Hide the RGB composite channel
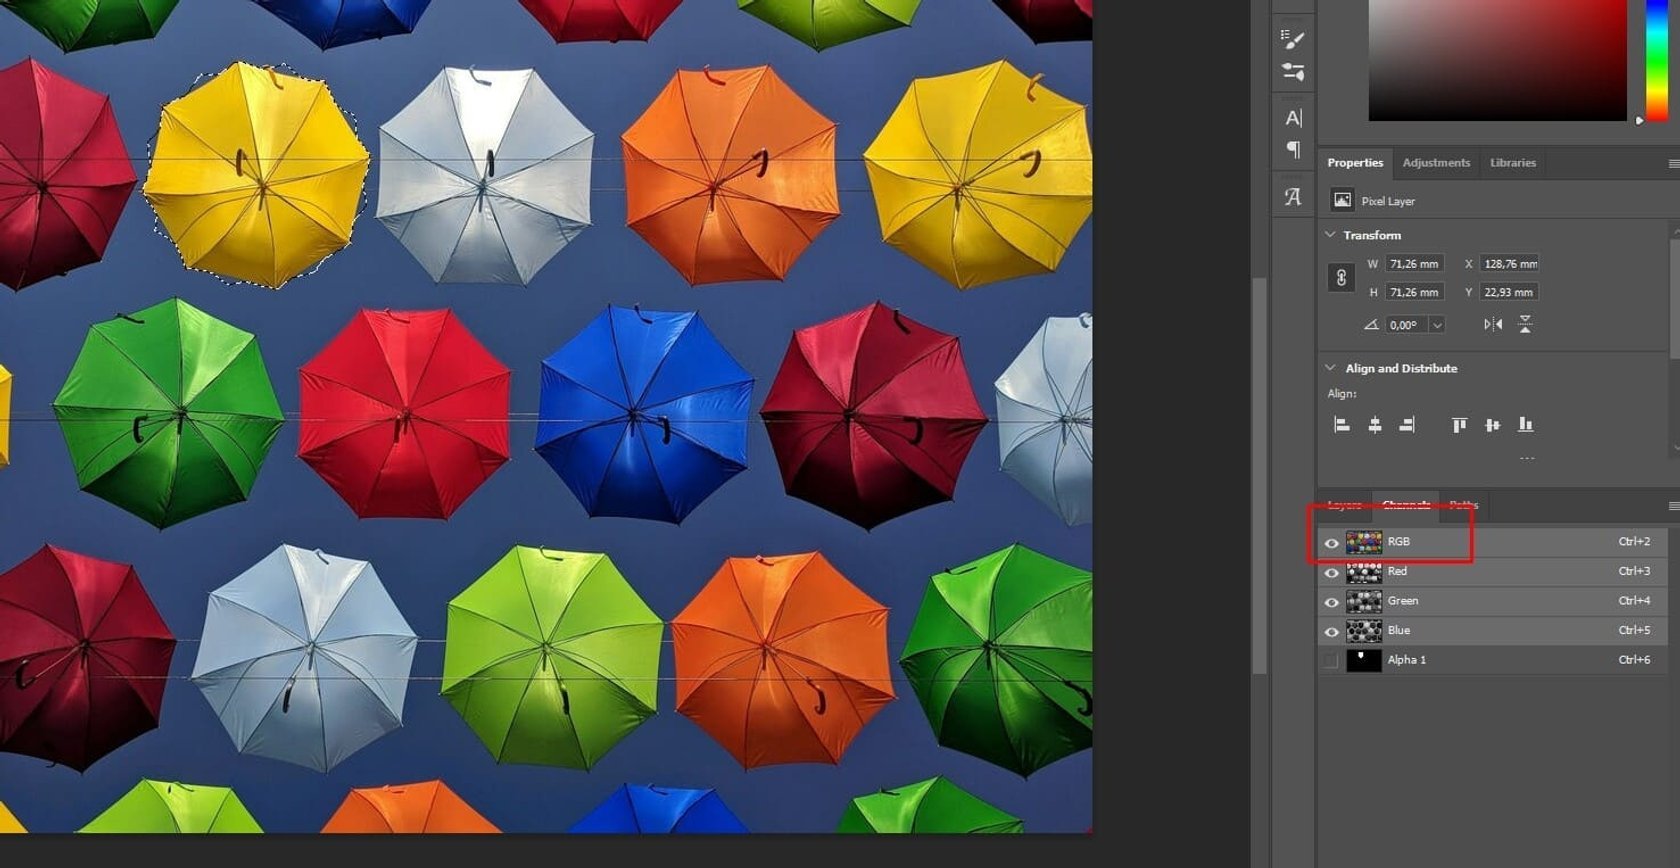The image size is (1680, 868). click(1331, 543)
